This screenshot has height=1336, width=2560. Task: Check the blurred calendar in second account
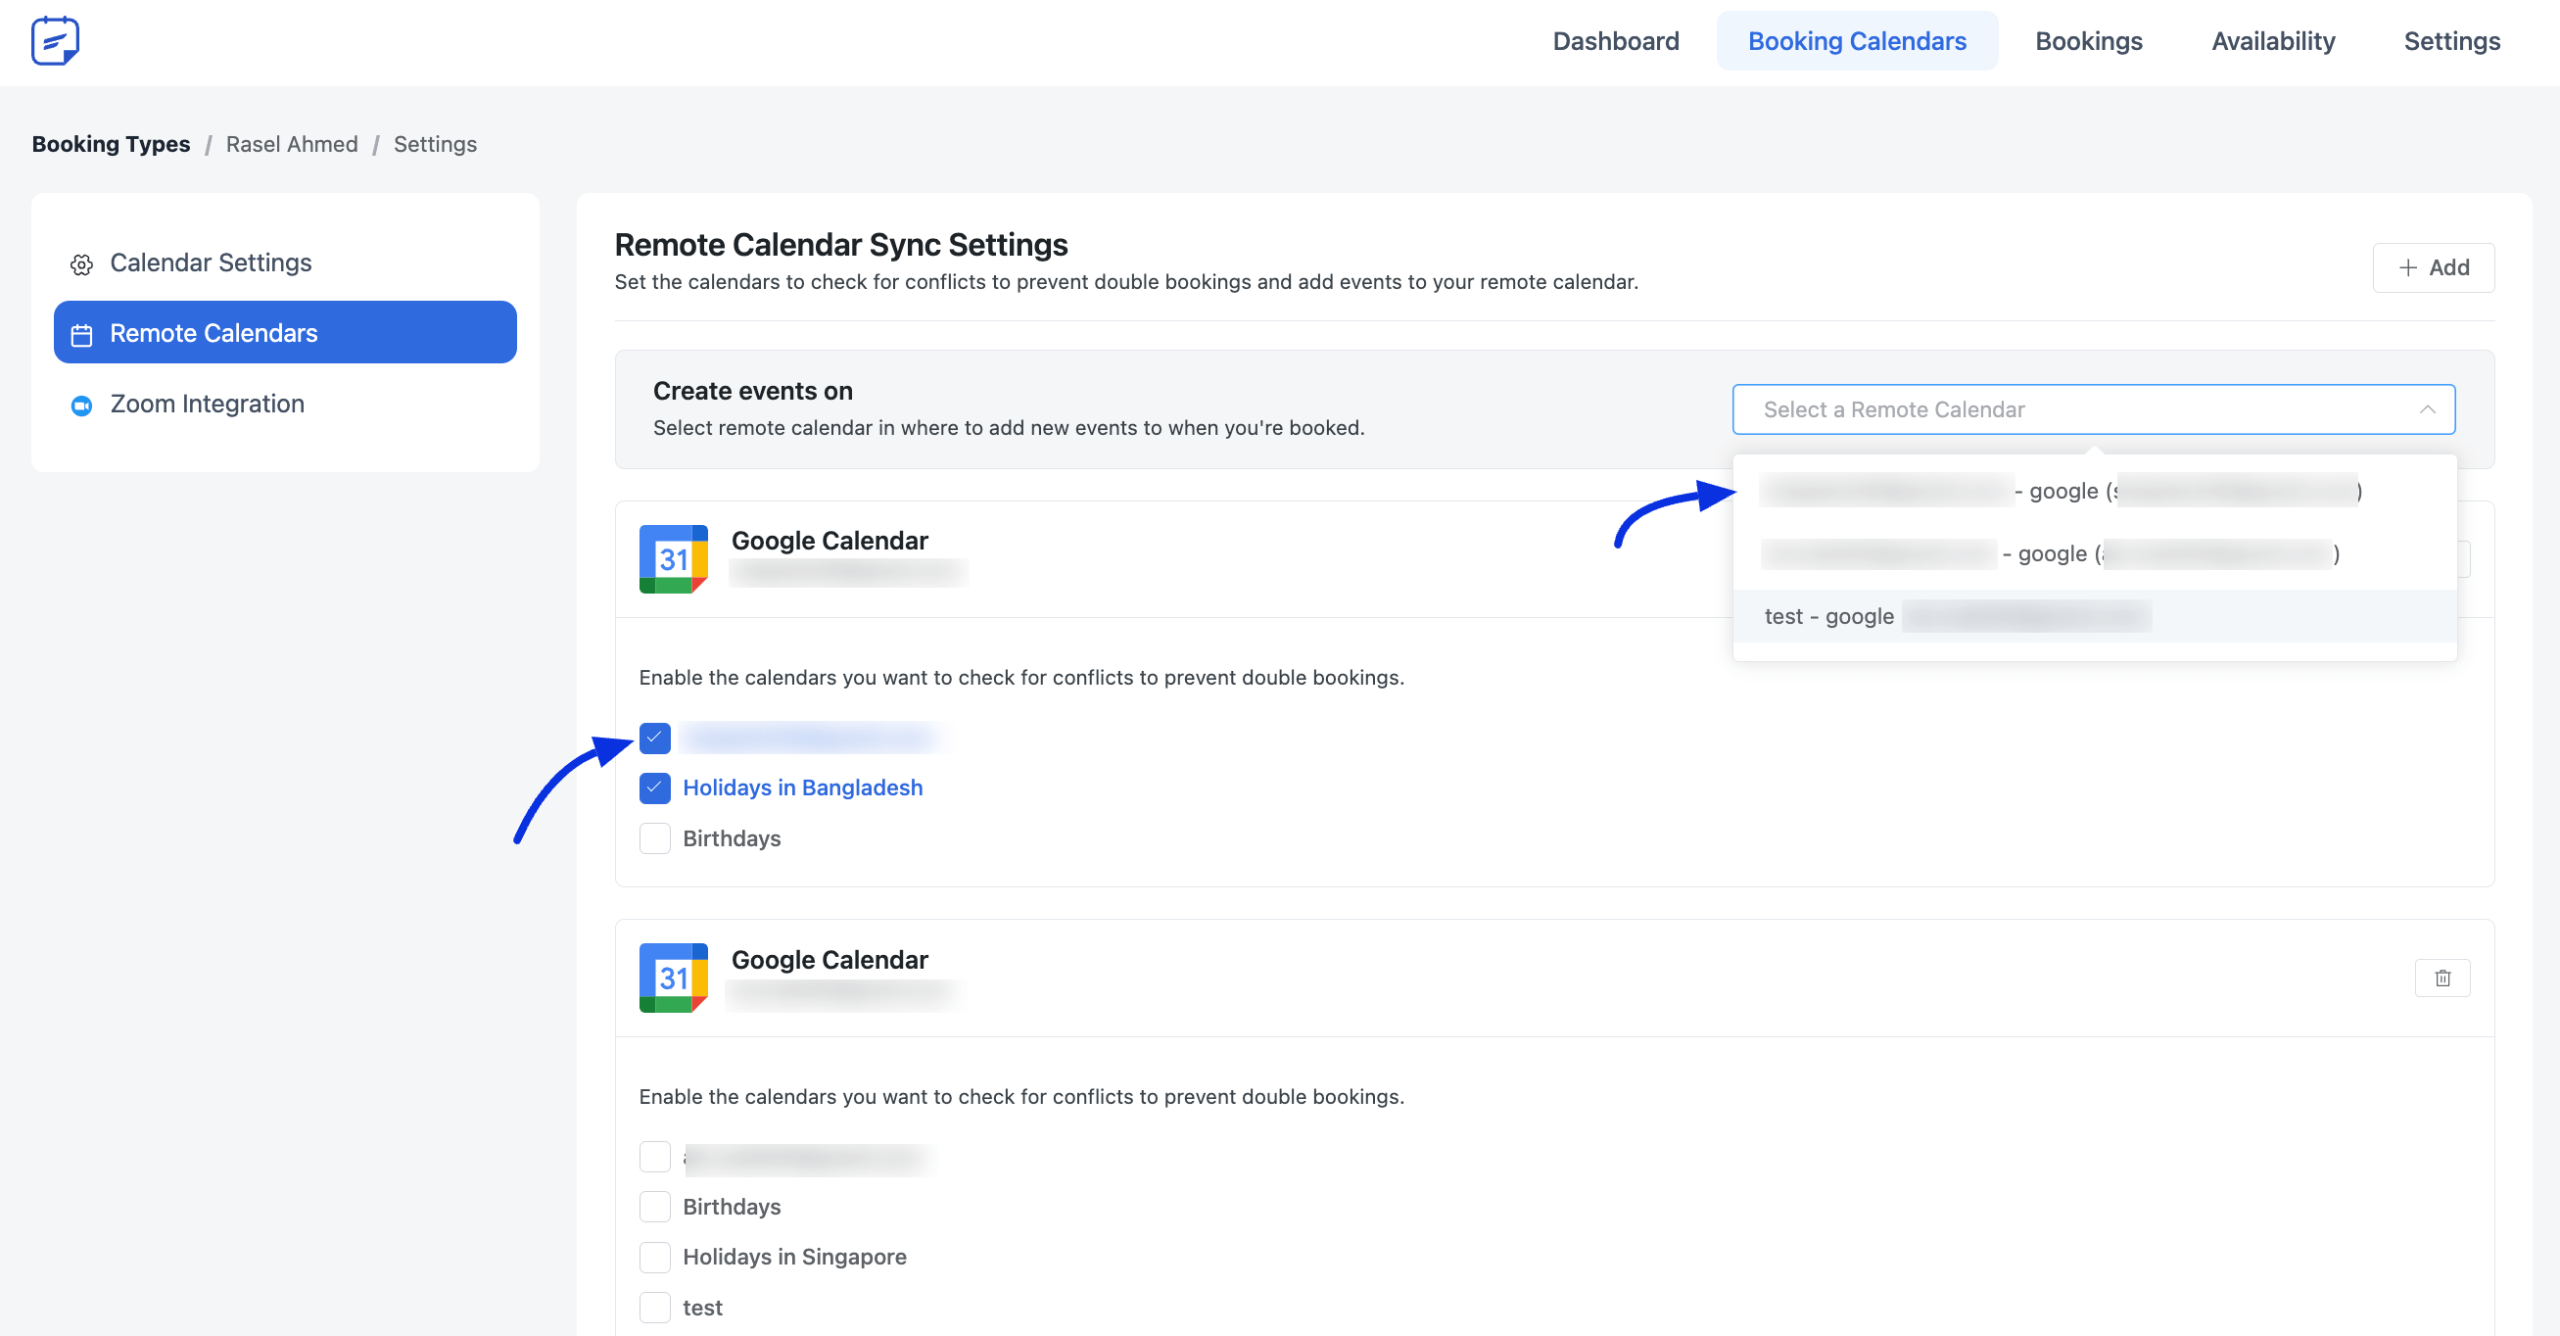point(655,1157)
